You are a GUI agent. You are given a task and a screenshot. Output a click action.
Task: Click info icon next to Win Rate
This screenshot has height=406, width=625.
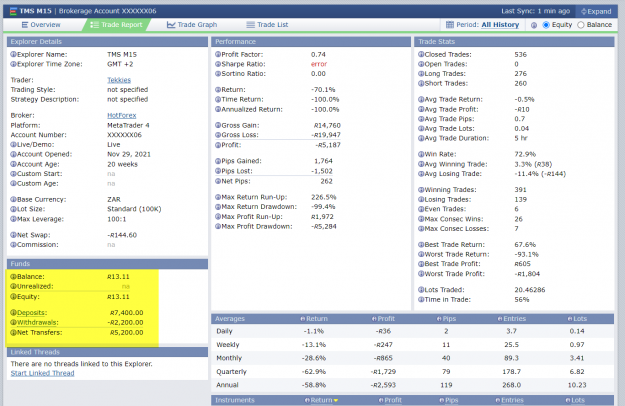[421, 154]
